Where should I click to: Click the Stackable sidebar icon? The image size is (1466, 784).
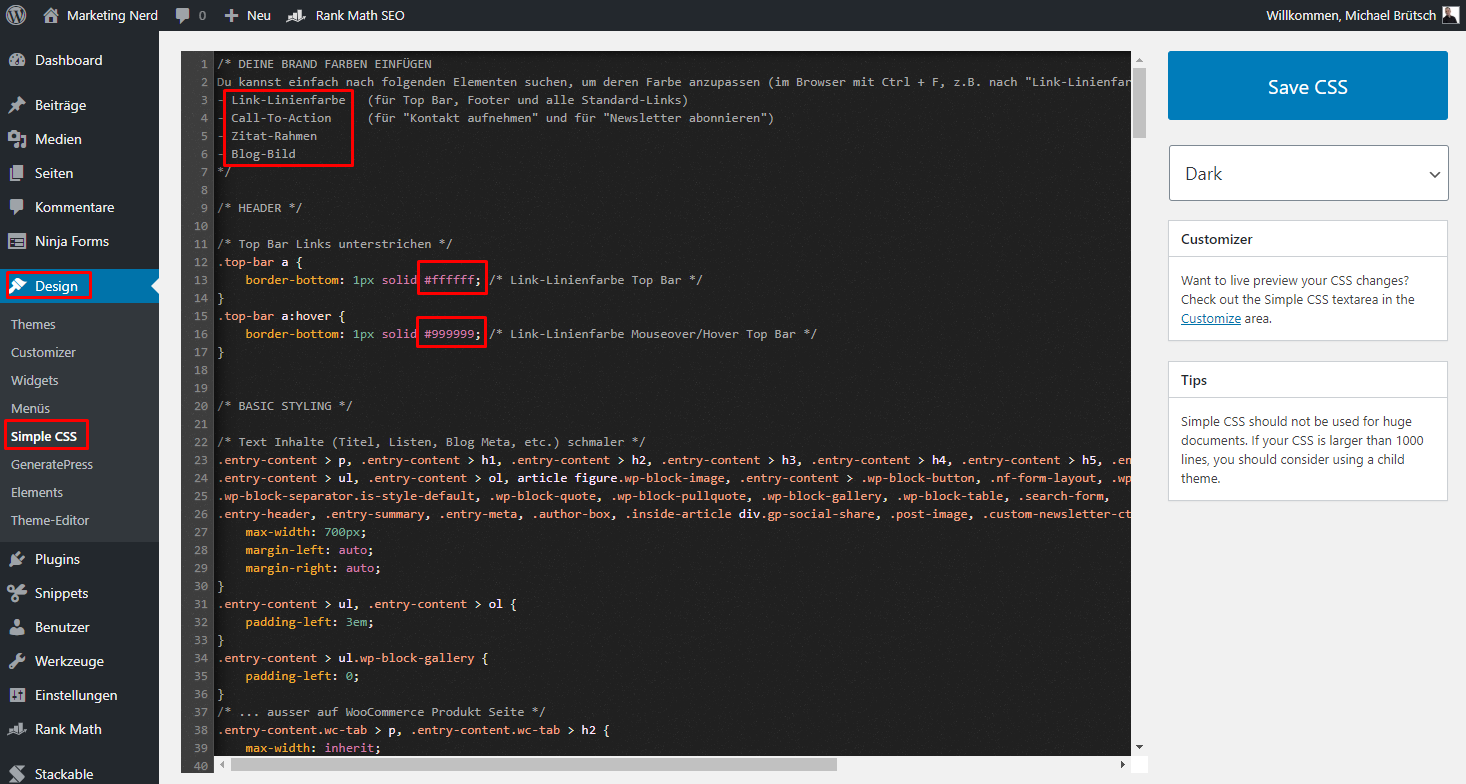pyautogui.click(x=17, y=773)
